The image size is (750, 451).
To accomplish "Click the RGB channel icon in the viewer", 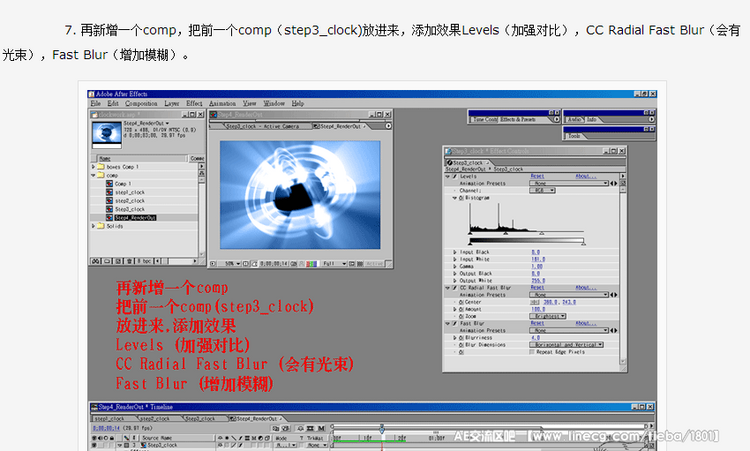I will [x=311, y=264].
